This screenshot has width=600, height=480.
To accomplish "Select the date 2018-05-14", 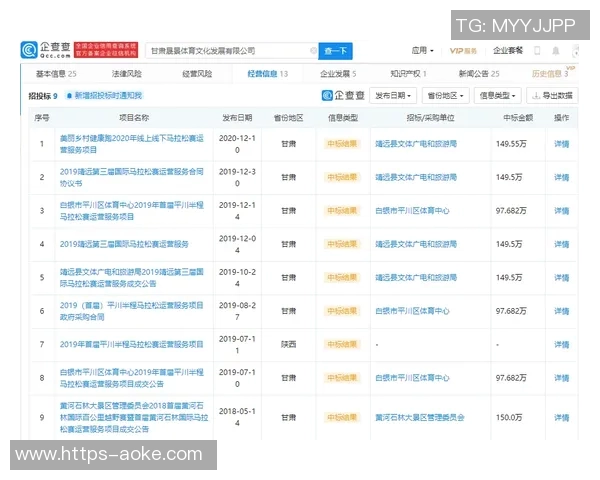I will [237, 417].
